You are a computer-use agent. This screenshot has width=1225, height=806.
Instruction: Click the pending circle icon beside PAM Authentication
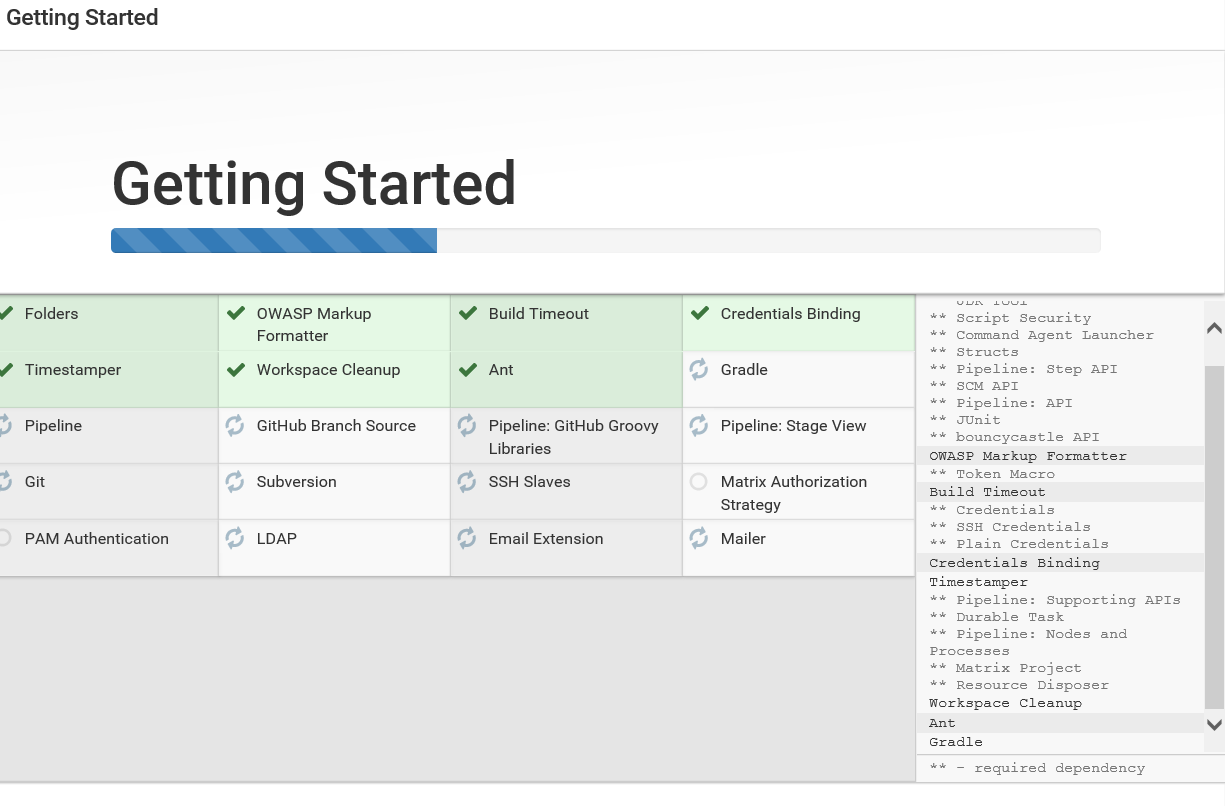[4, 538]
